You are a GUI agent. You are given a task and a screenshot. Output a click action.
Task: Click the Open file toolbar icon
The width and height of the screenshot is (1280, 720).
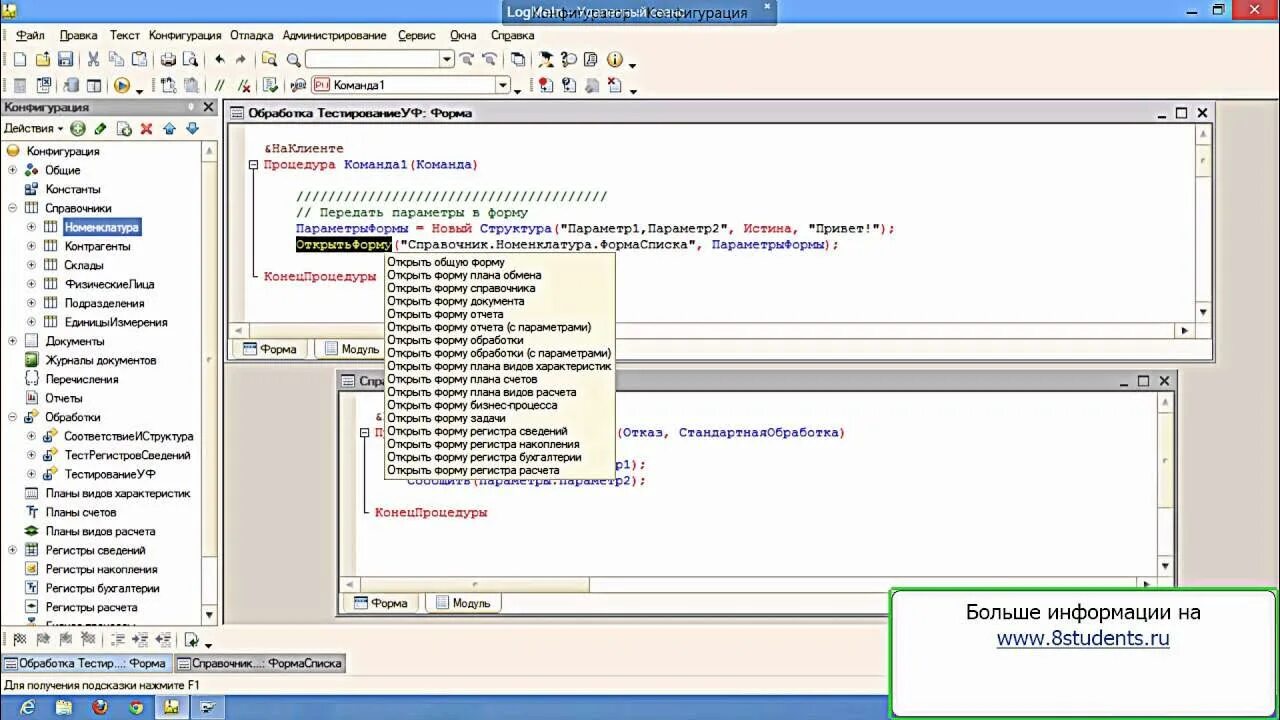(42, 60)
